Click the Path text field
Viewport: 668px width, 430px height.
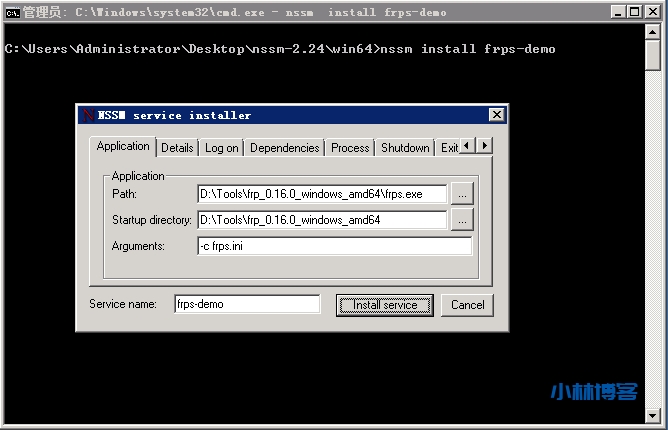pyautogui.click(x=322, y=194)
